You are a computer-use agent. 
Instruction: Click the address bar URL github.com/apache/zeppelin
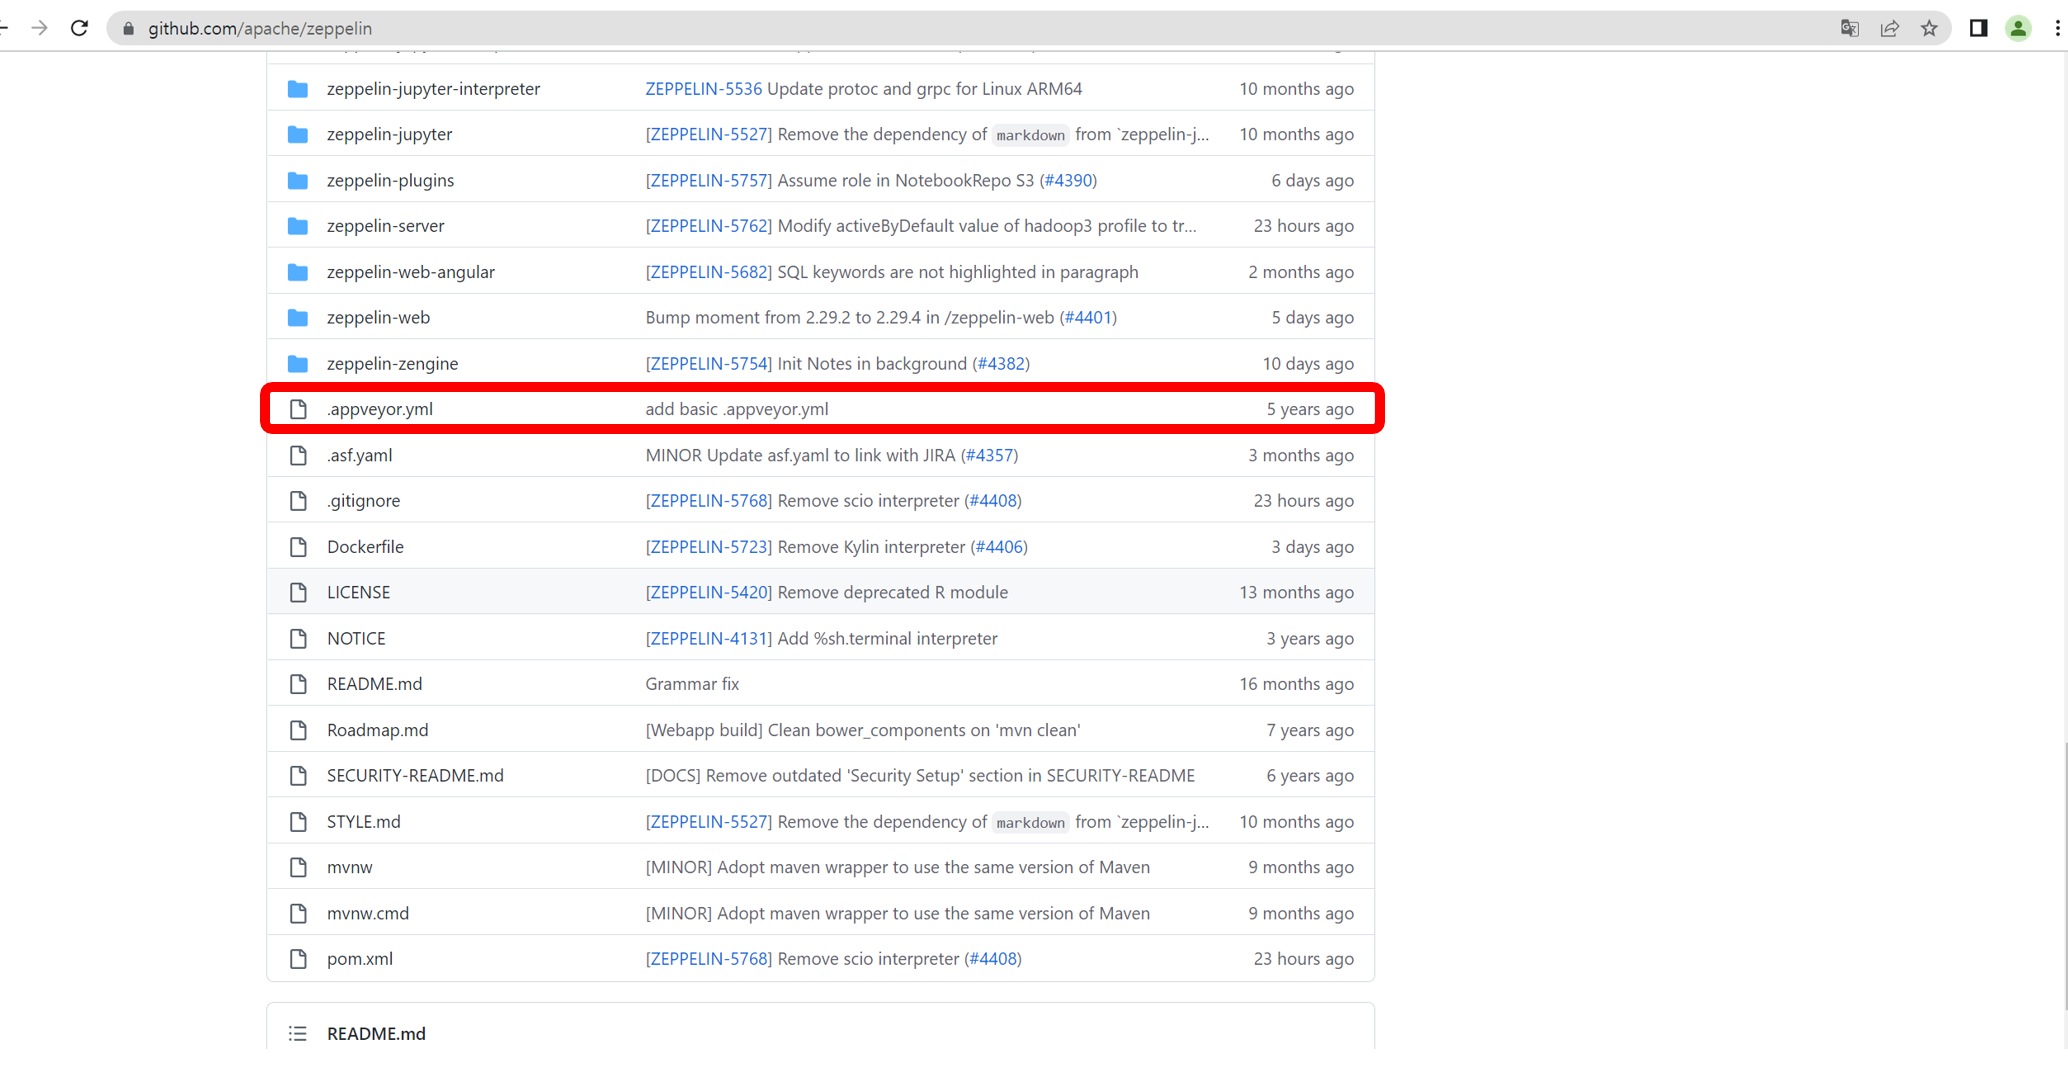[260, 29]
